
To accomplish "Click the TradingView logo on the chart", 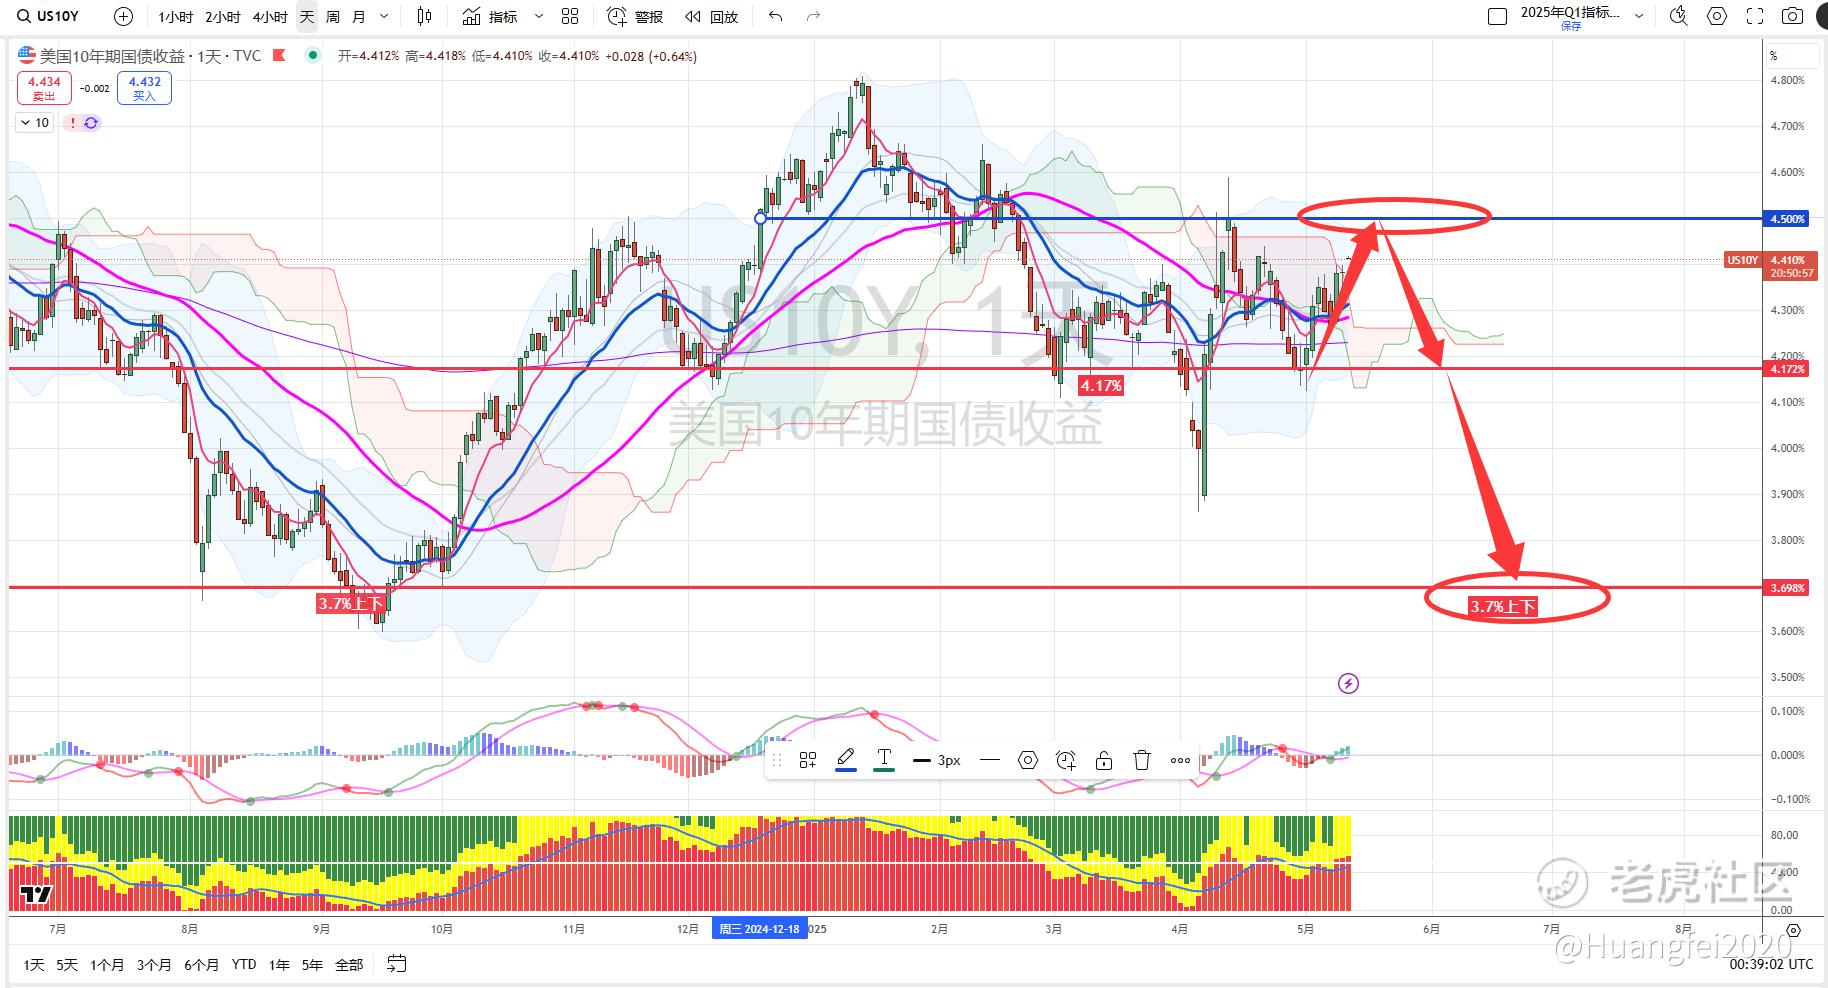I will pyautogui.click(x=36, y=894).
